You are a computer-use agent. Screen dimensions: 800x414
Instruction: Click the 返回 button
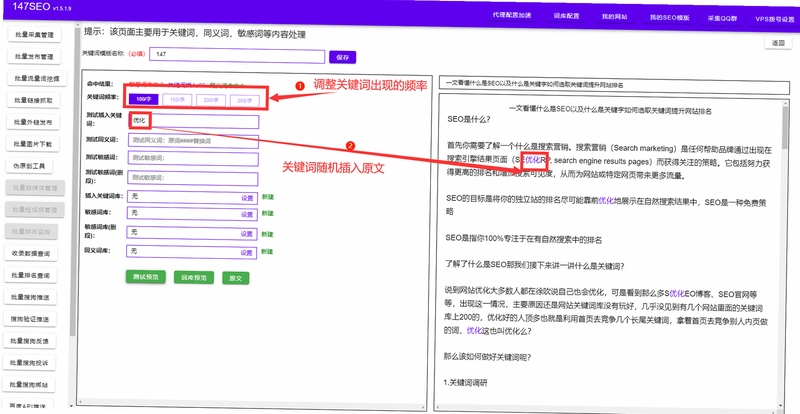coord(778,43)
